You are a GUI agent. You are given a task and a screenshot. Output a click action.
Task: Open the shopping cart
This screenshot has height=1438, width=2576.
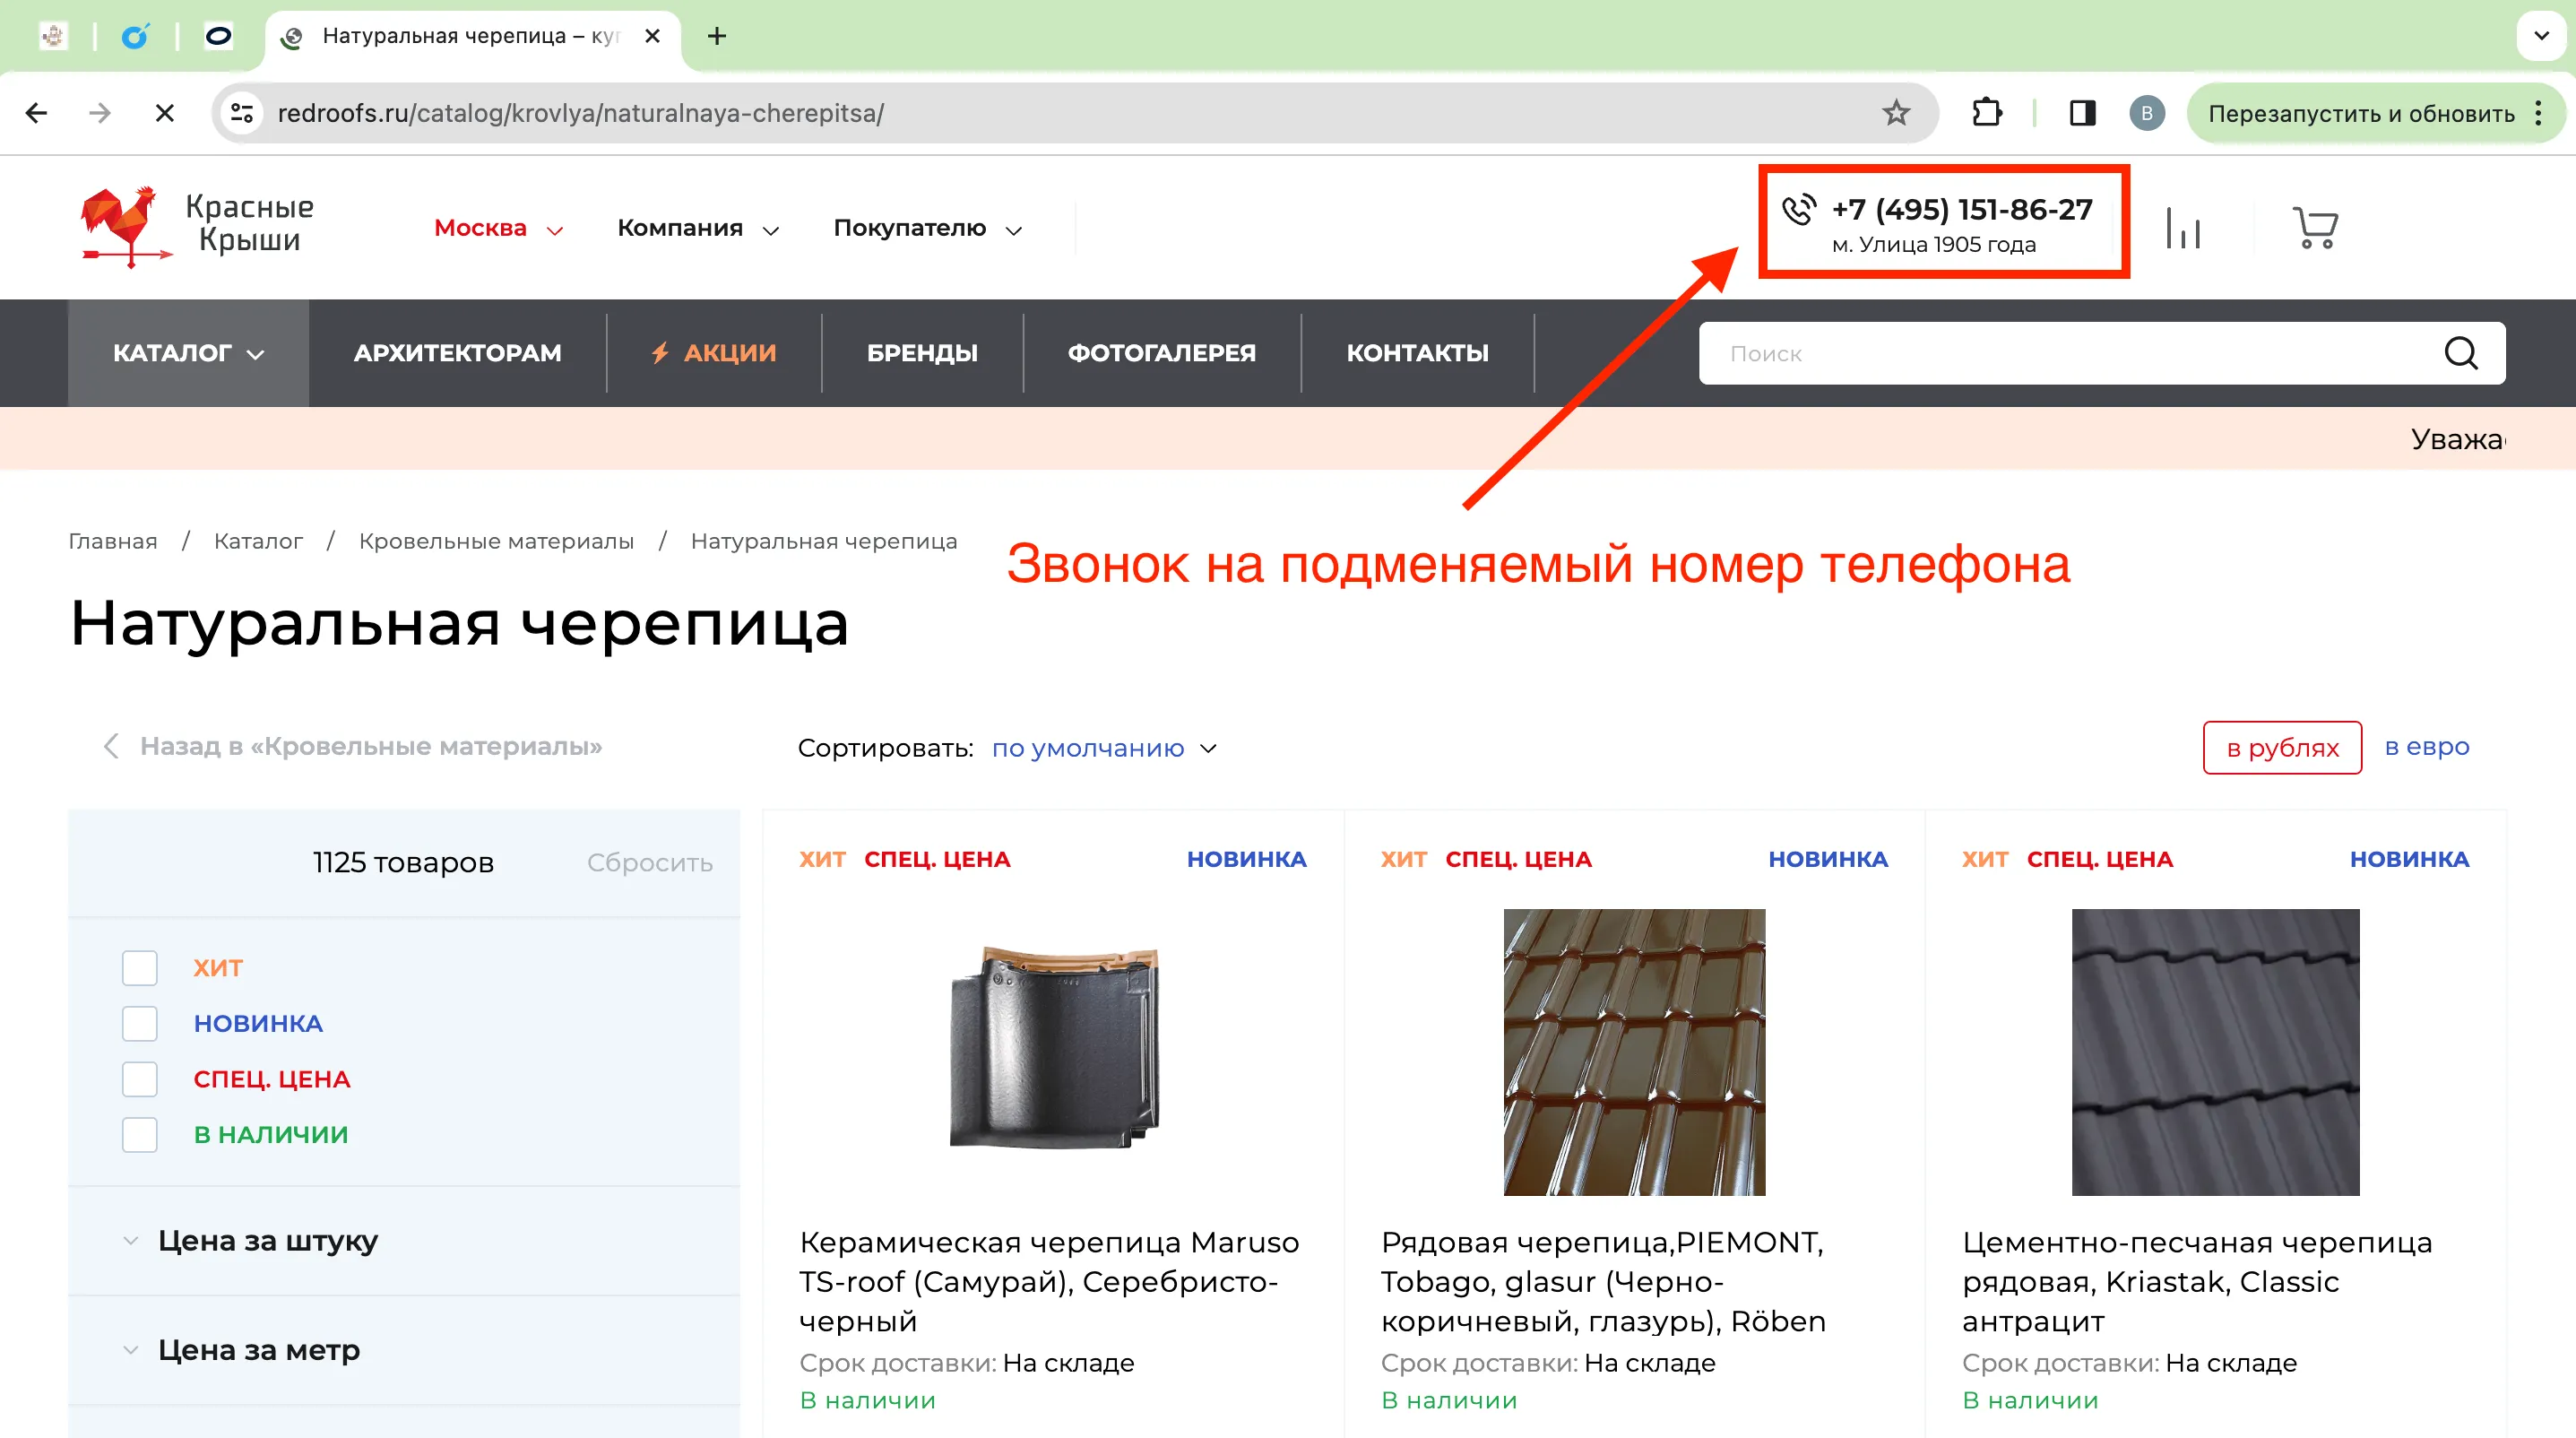click(x=2315, y=227)
